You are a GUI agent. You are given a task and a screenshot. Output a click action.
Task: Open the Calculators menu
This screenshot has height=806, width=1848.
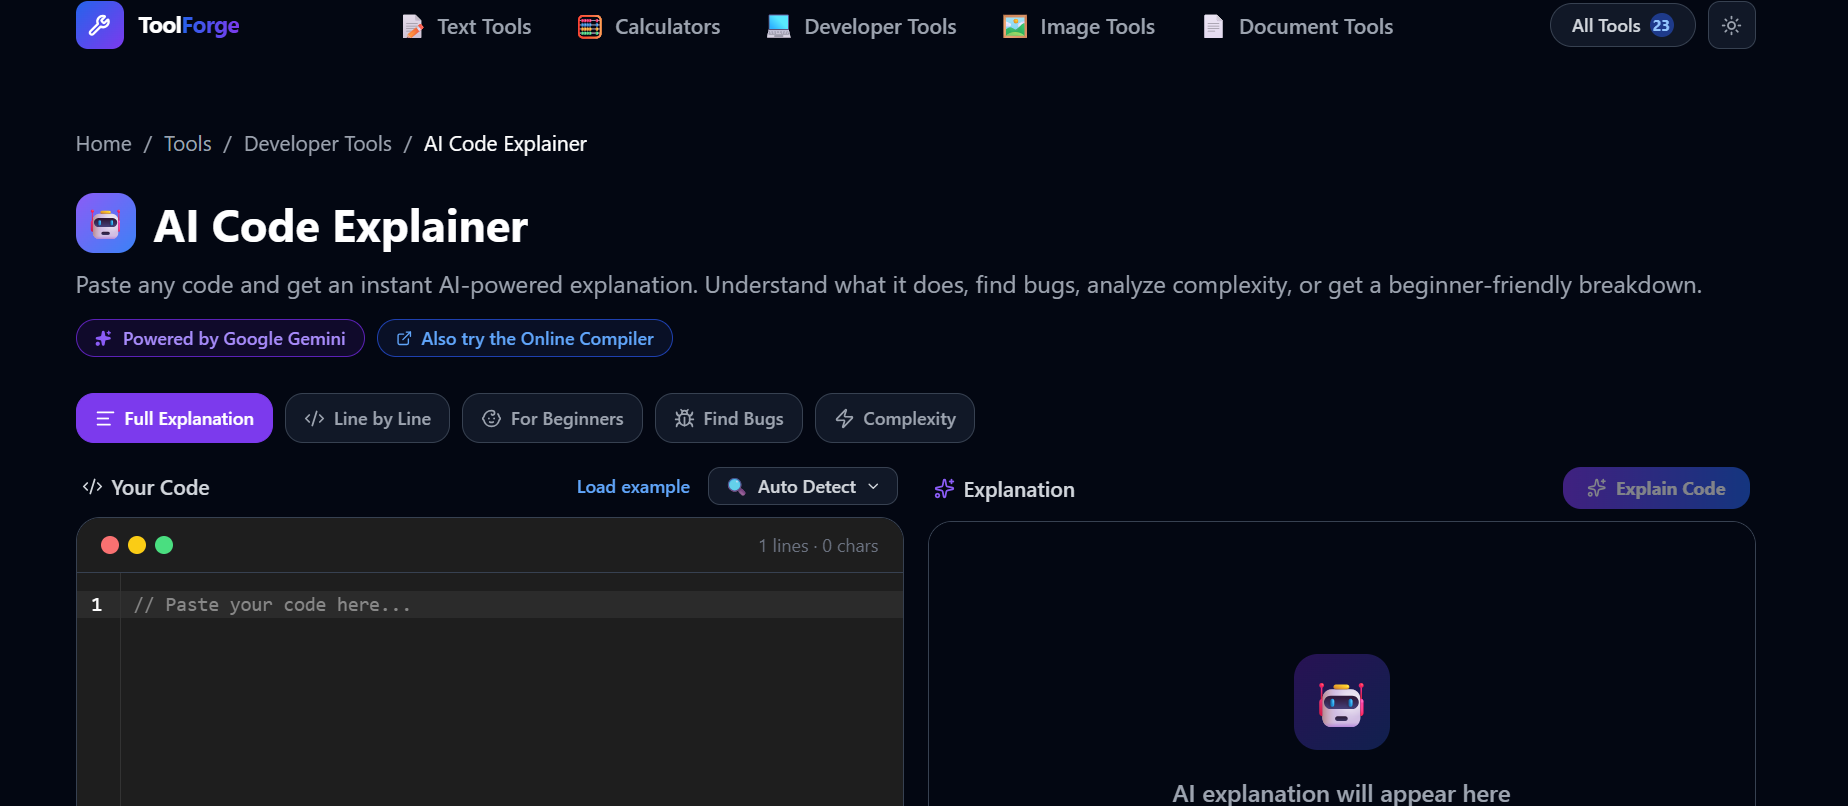(649, 27)
